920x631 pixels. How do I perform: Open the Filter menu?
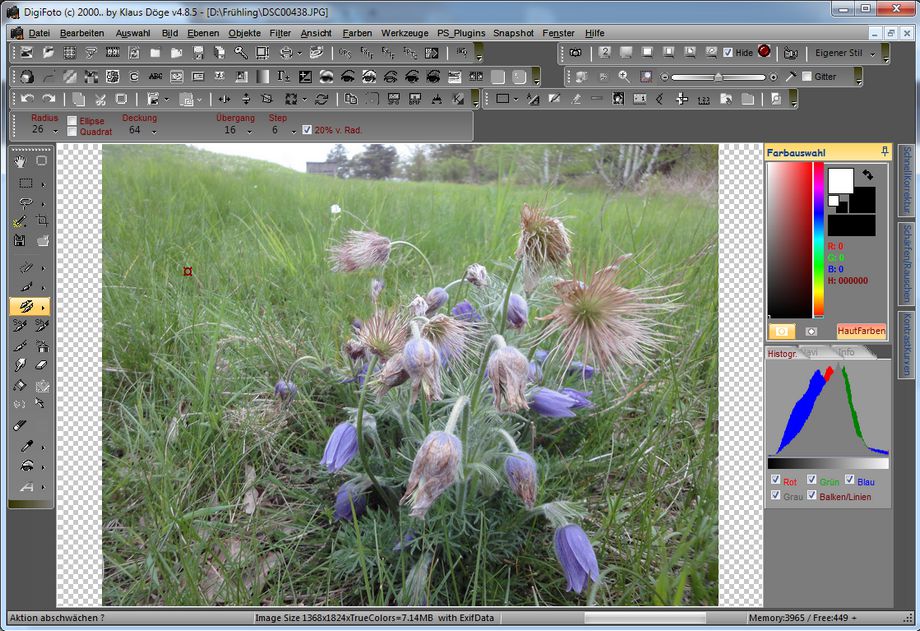click(x=280, y=33)
